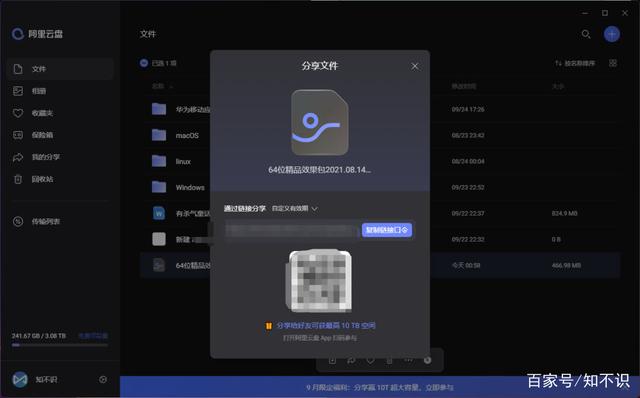Image resolution: width=640 pixels, height=398 pixels.
Task: Click the blue copy link button
Action: (x=387, y=230)
